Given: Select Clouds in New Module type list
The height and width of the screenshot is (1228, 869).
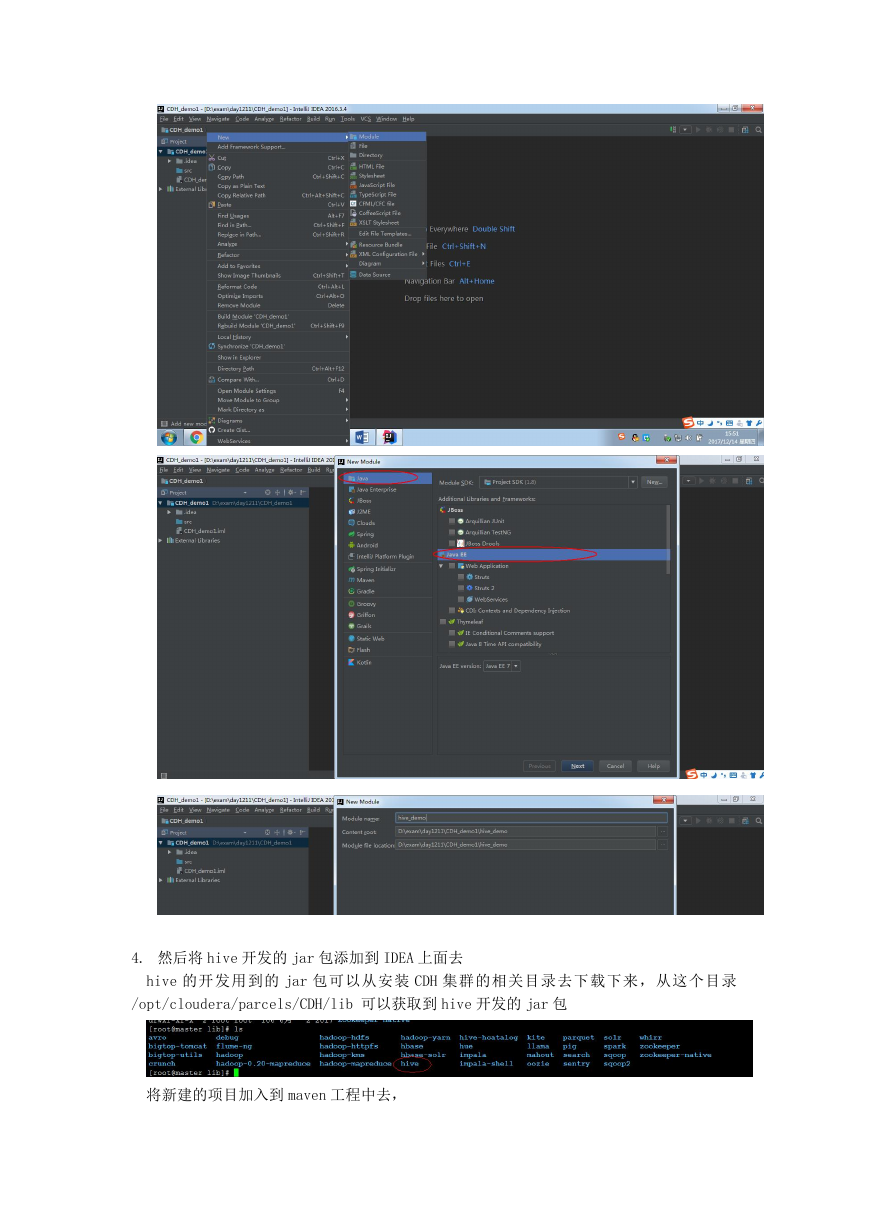Looking at the screenshot, I should [x=388, y=523].
